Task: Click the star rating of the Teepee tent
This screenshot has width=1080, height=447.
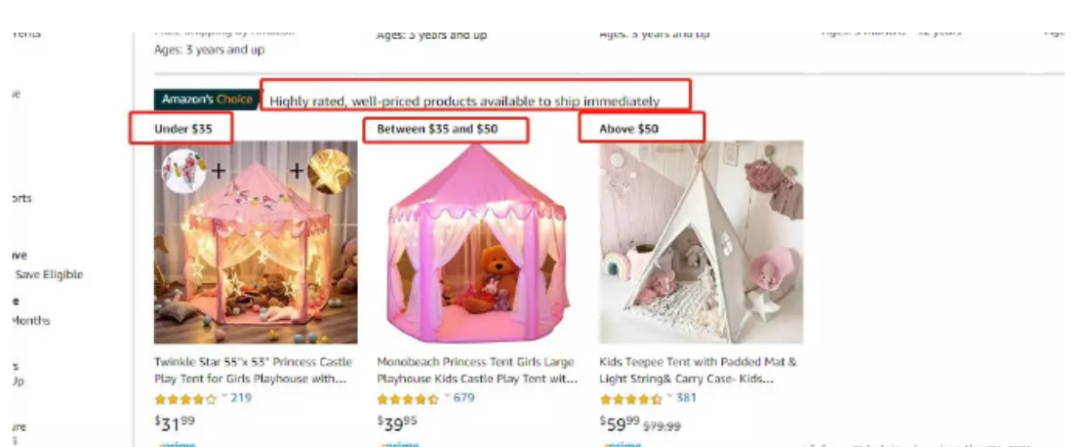Action: point(630,399)
